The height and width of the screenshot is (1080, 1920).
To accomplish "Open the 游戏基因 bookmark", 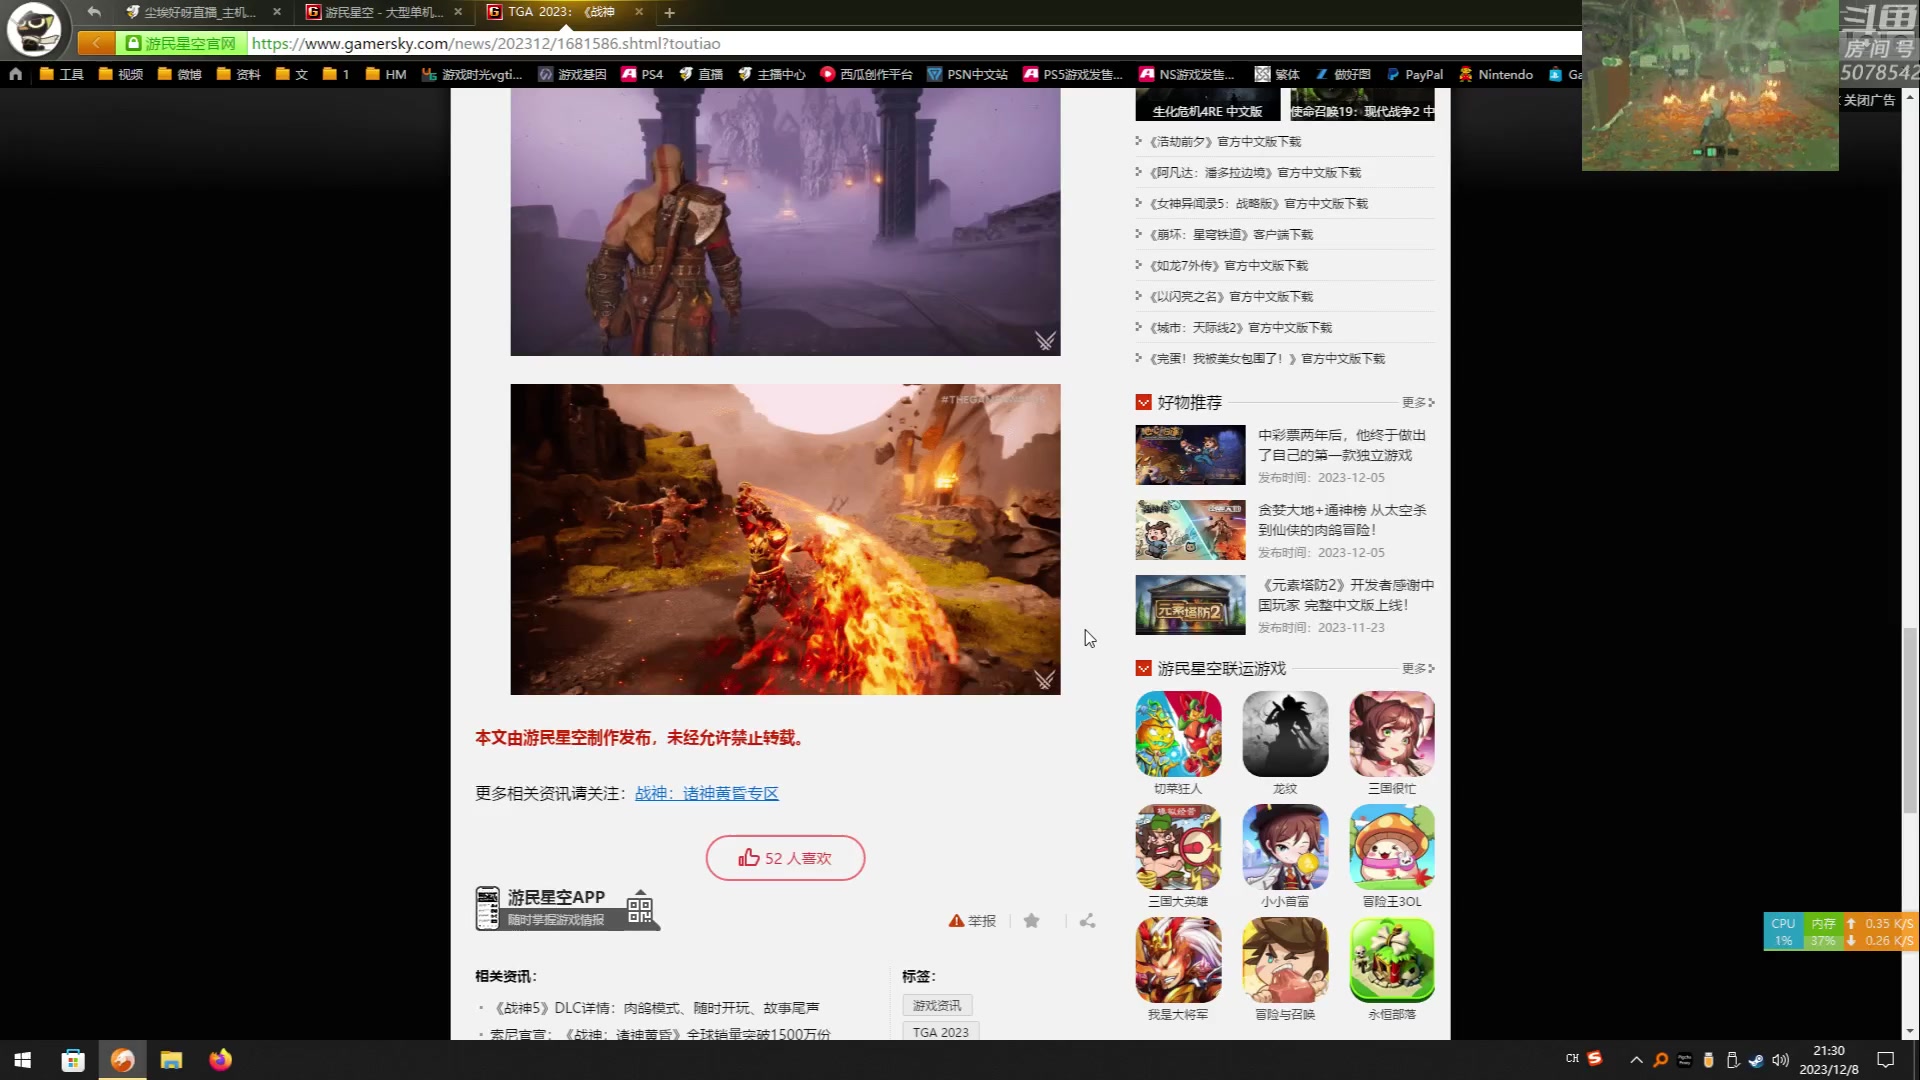I will coord(572,74).
